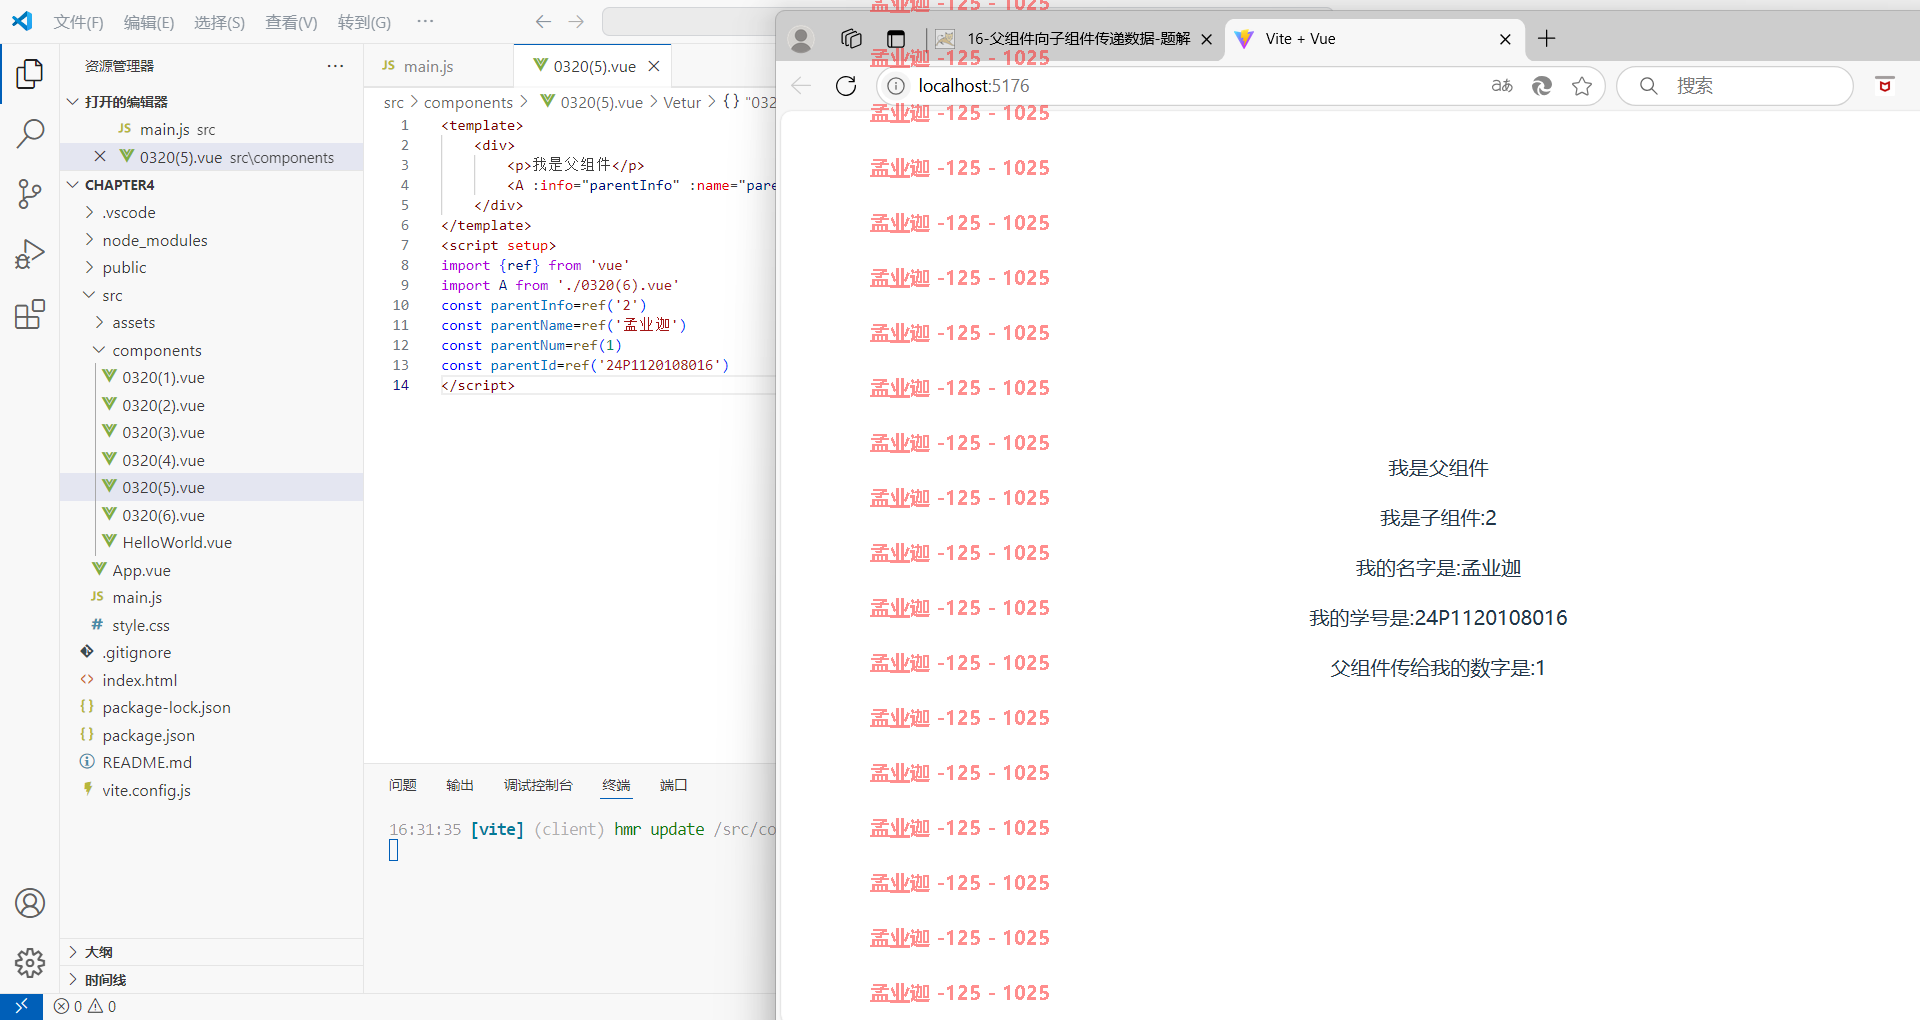Close 0320(5).vue in open editors list
Screen dimensions: 1920x1020
pos(100,156)
